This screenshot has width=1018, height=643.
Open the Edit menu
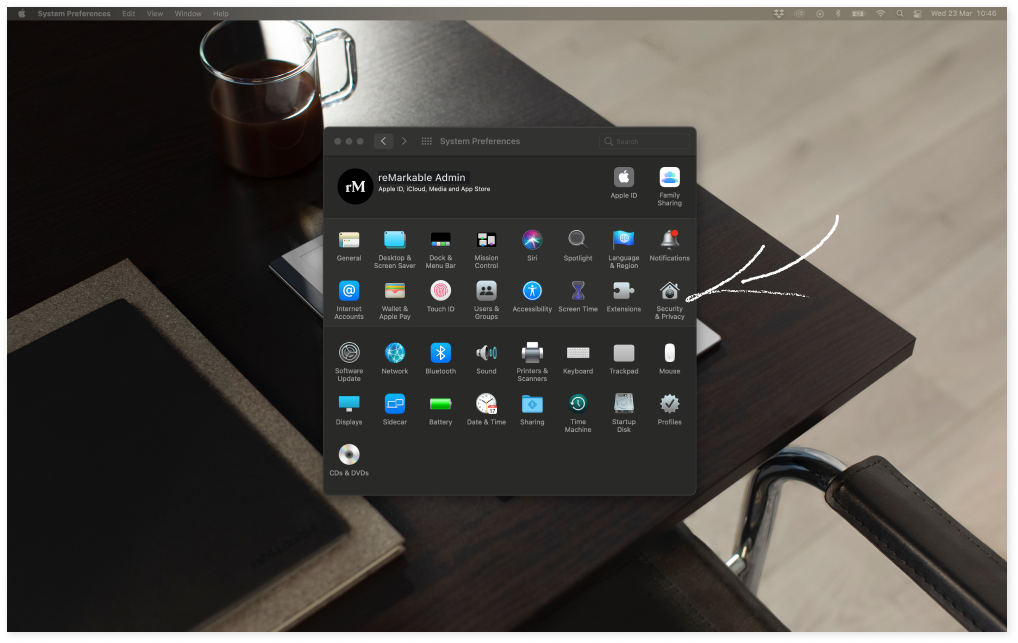(129, 14)
